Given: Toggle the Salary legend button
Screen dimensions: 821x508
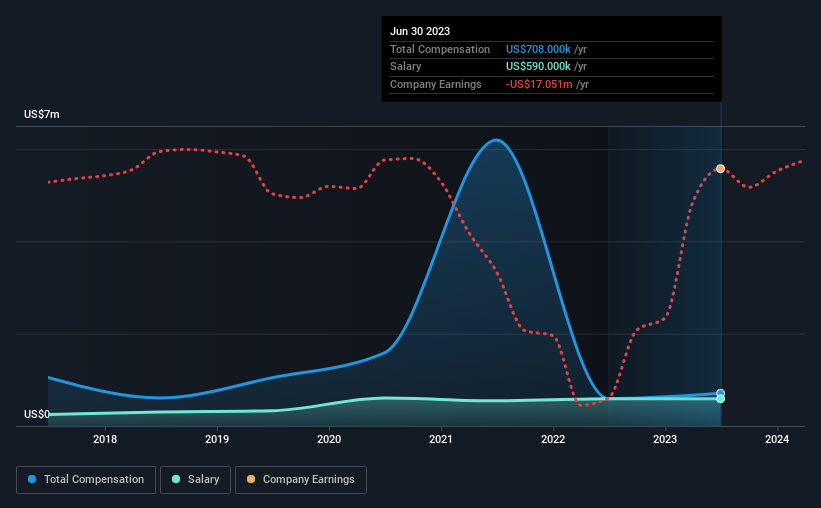Looking at the screenshot, I should tap(195, 480).
